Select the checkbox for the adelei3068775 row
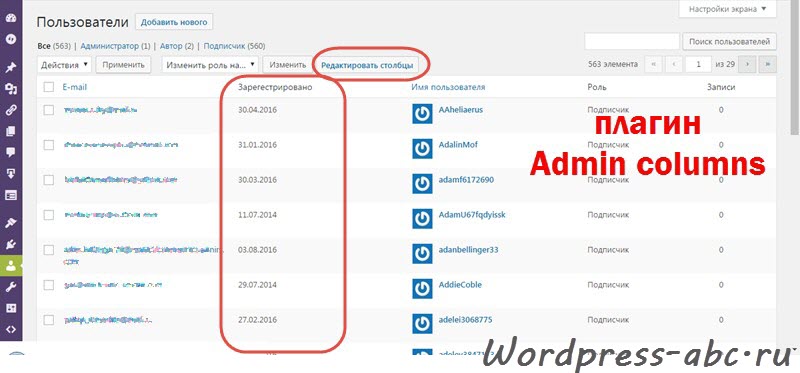The width and height of the screenshot is (800, 373). point(48,320)
